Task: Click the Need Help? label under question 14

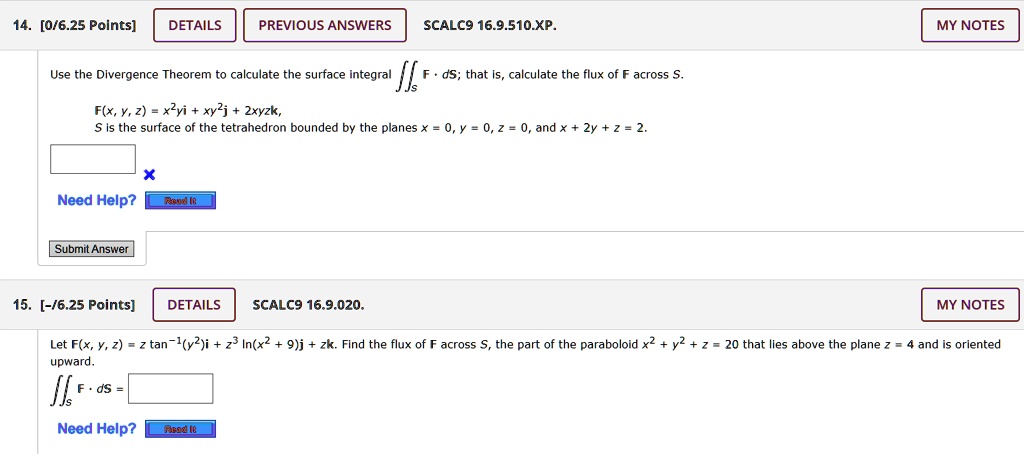Action: 97,201
